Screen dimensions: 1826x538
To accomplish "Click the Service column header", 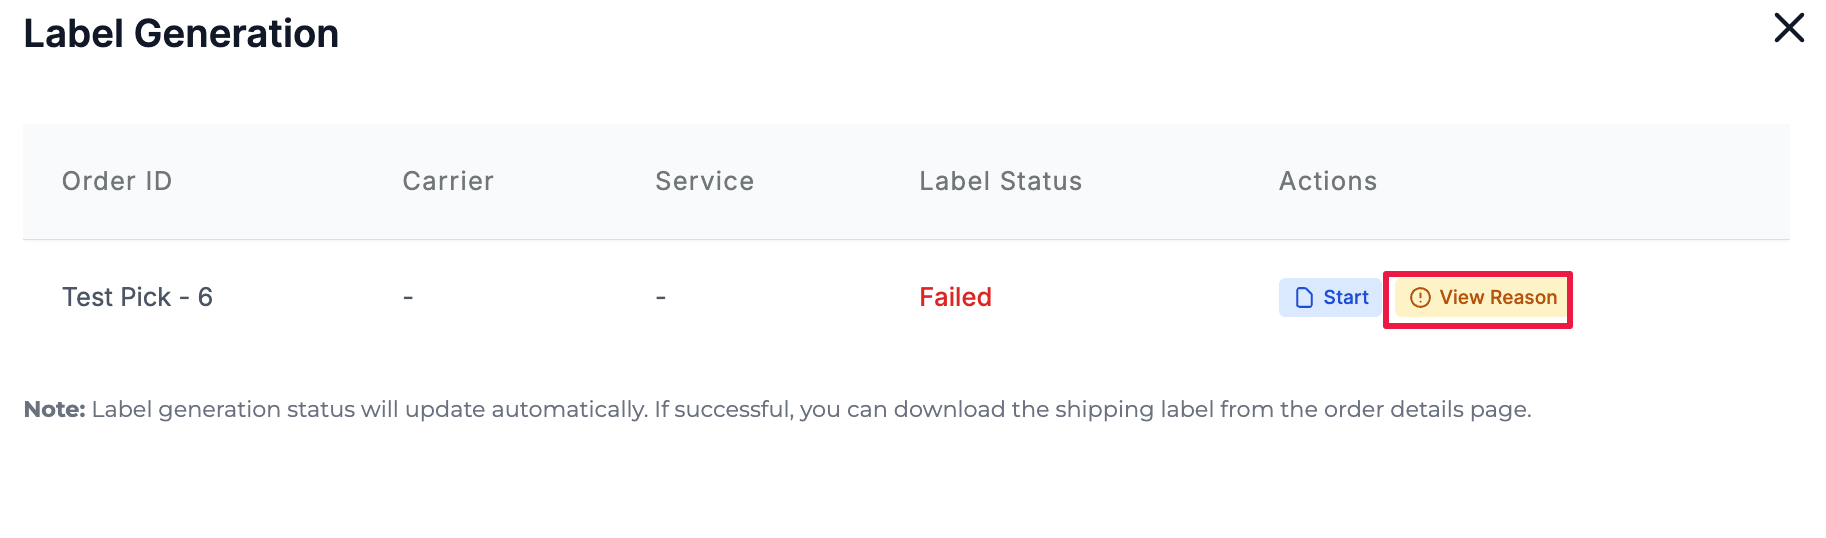I will pyautogui.click(x=704, y=181).
